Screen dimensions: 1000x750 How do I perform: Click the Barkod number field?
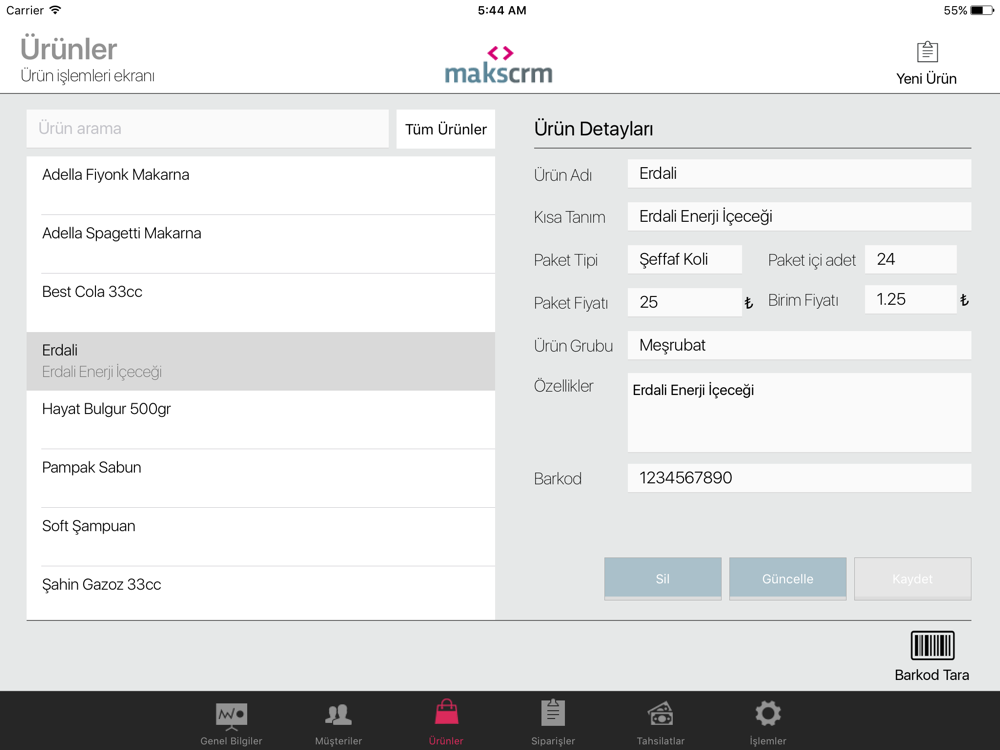point(799,478)
